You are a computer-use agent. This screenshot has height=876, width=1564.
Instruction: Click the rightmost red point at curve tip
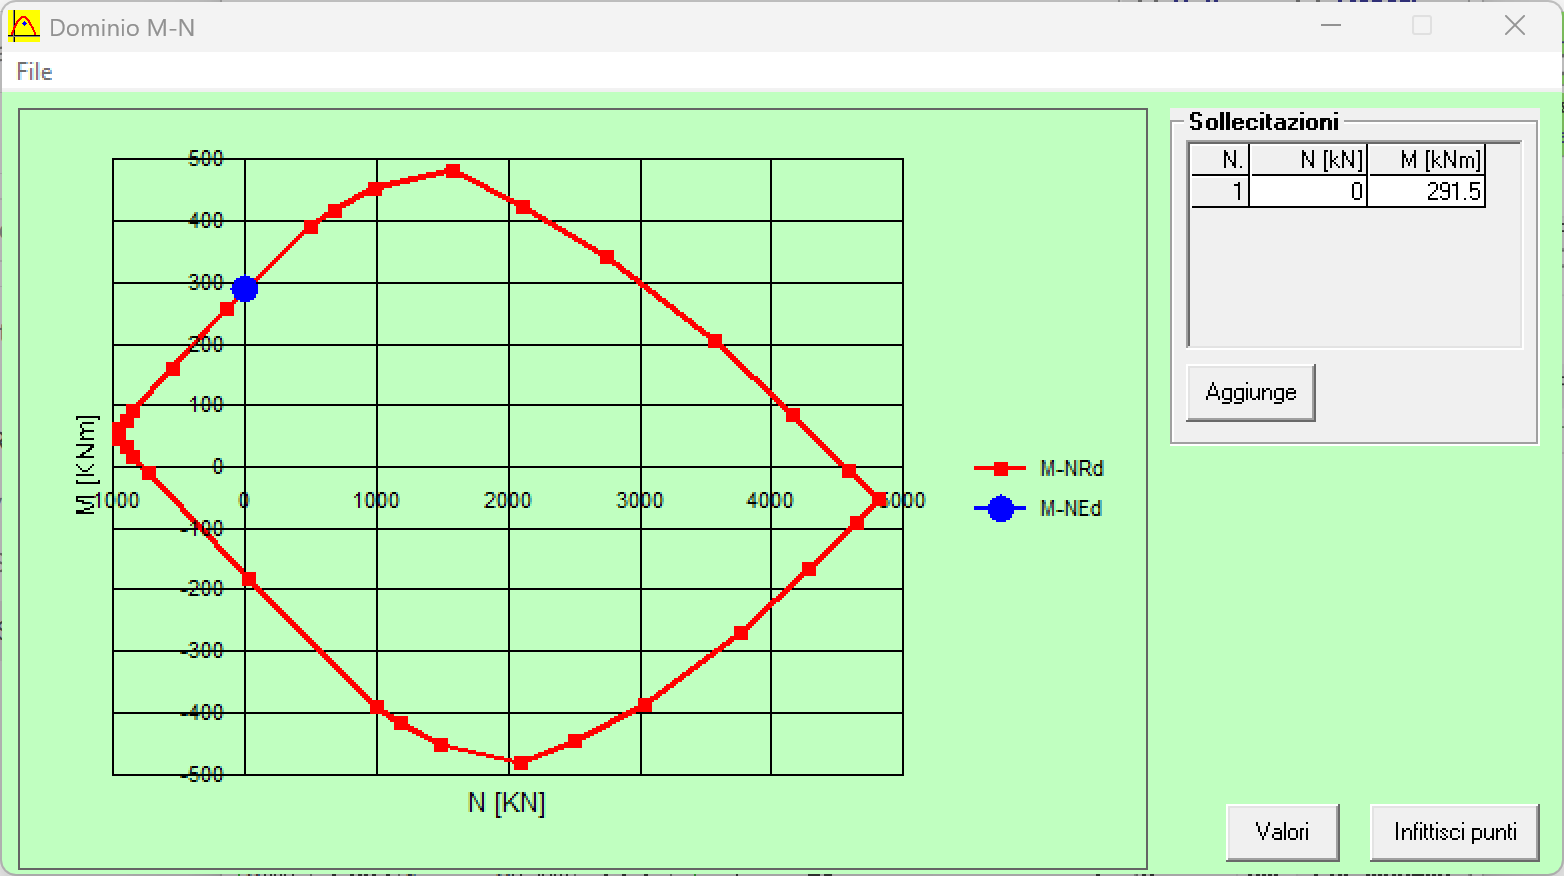point(879,500)
